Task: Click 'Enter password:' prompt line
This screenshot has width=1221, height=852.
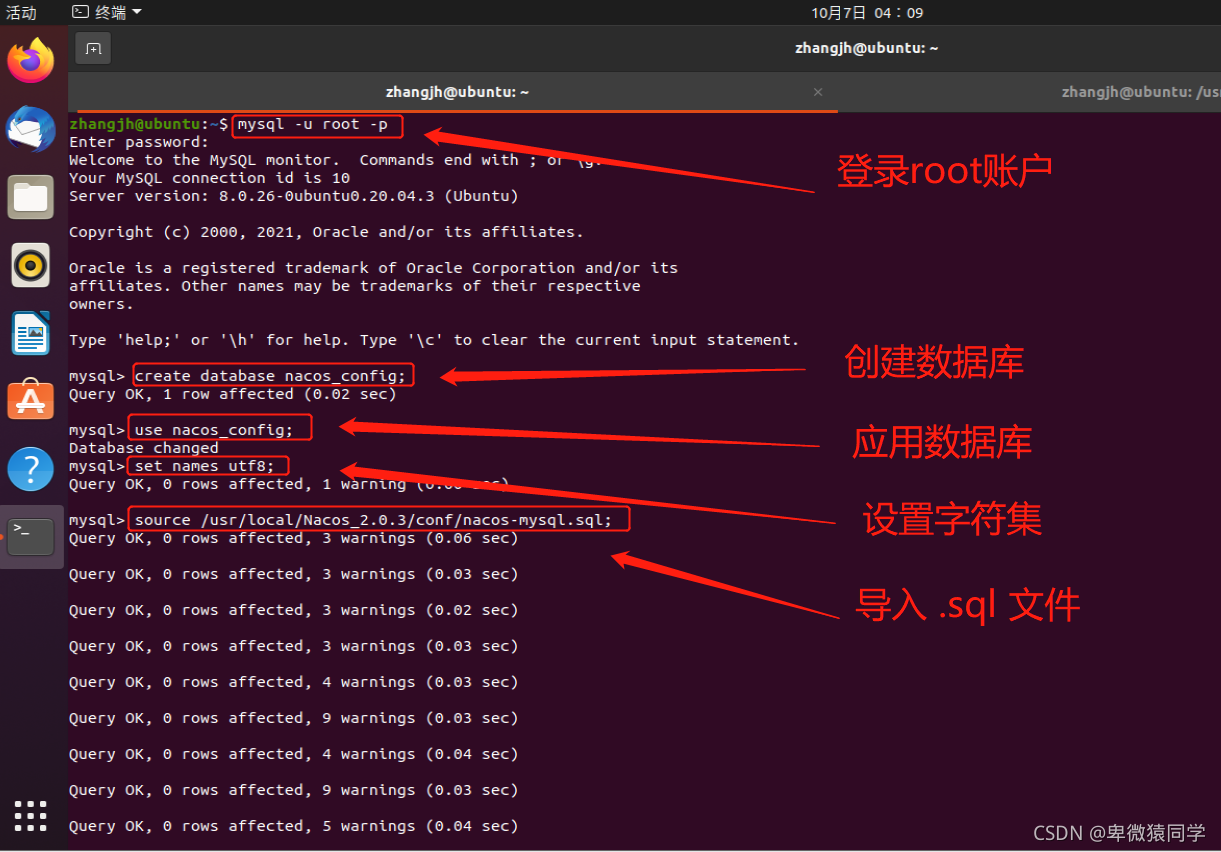Action: pos(139,142)
